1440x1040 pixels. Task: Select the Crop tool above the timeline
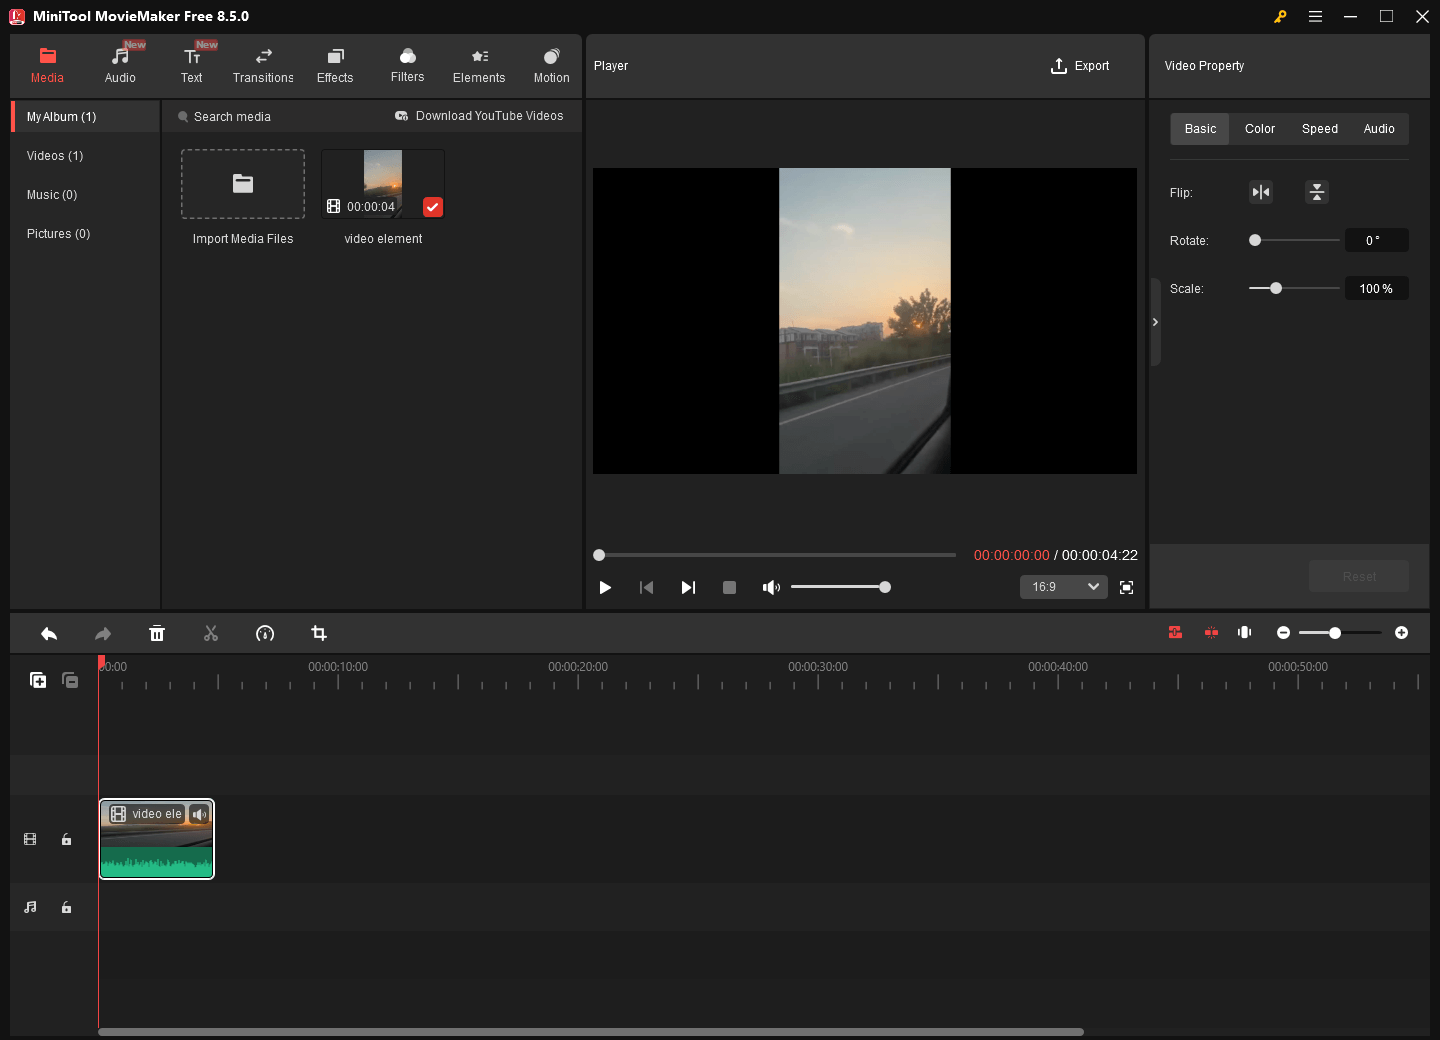[318, 633]
